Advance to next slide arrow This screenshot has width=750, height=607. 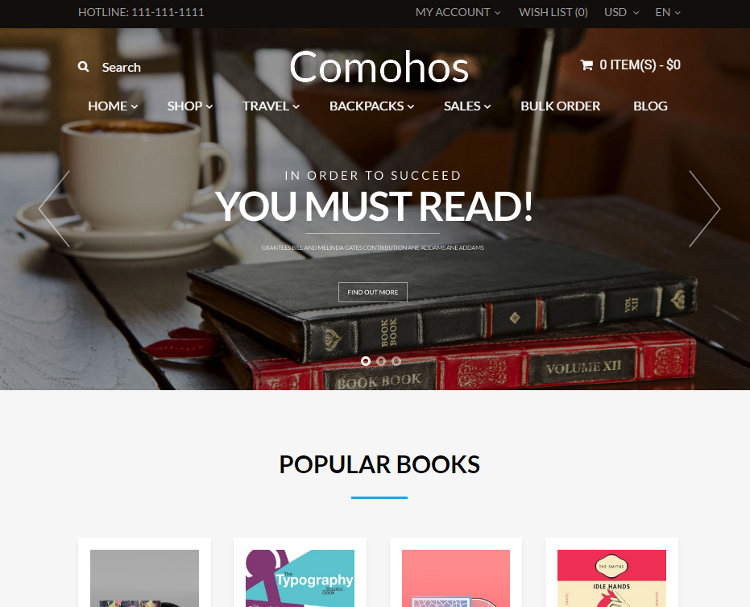click(704, 209)
